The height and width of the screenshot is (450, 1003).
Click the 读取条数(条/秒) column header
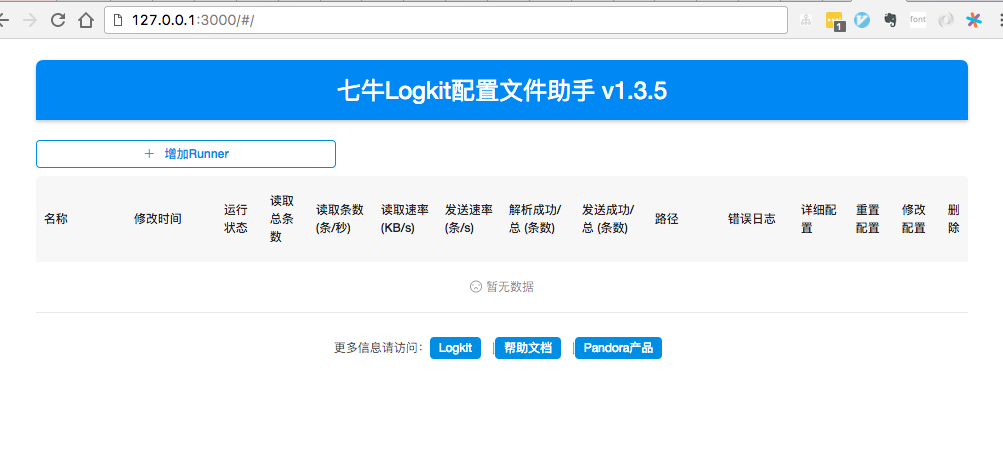(x=340, y=219)
